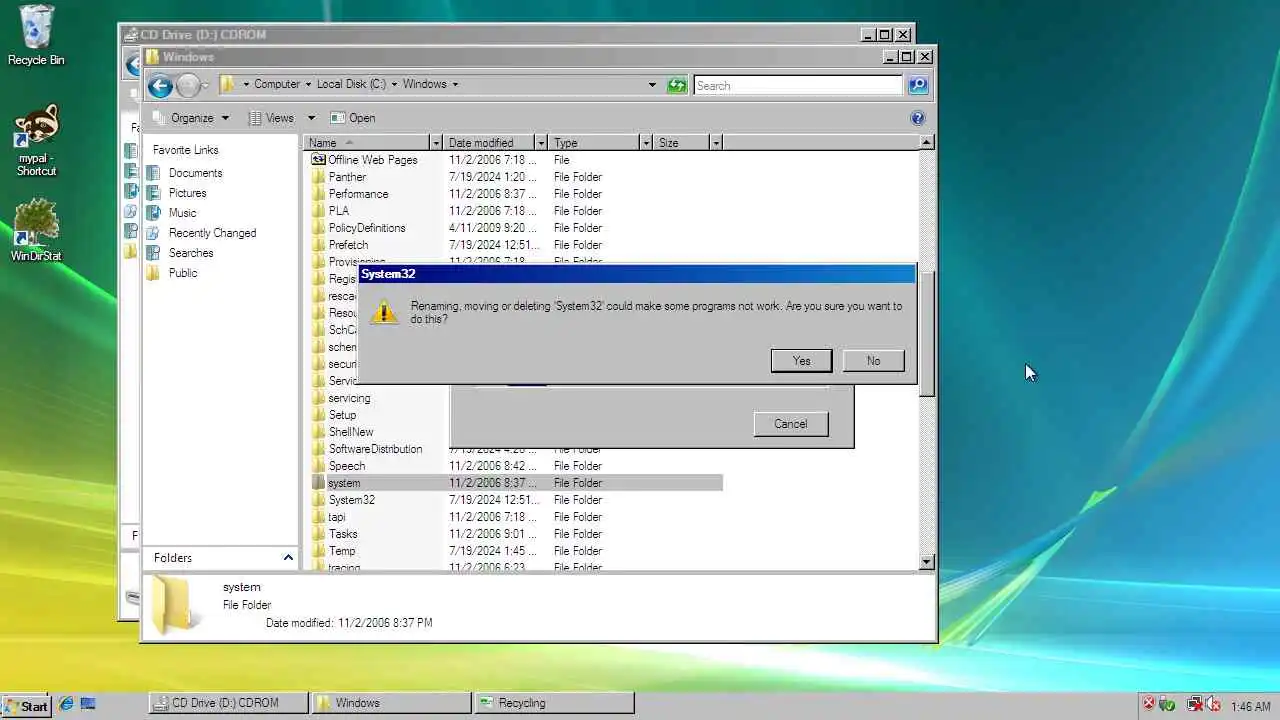
Task: Click the grayed Forward navigation arrow
Action: (187, 86)
